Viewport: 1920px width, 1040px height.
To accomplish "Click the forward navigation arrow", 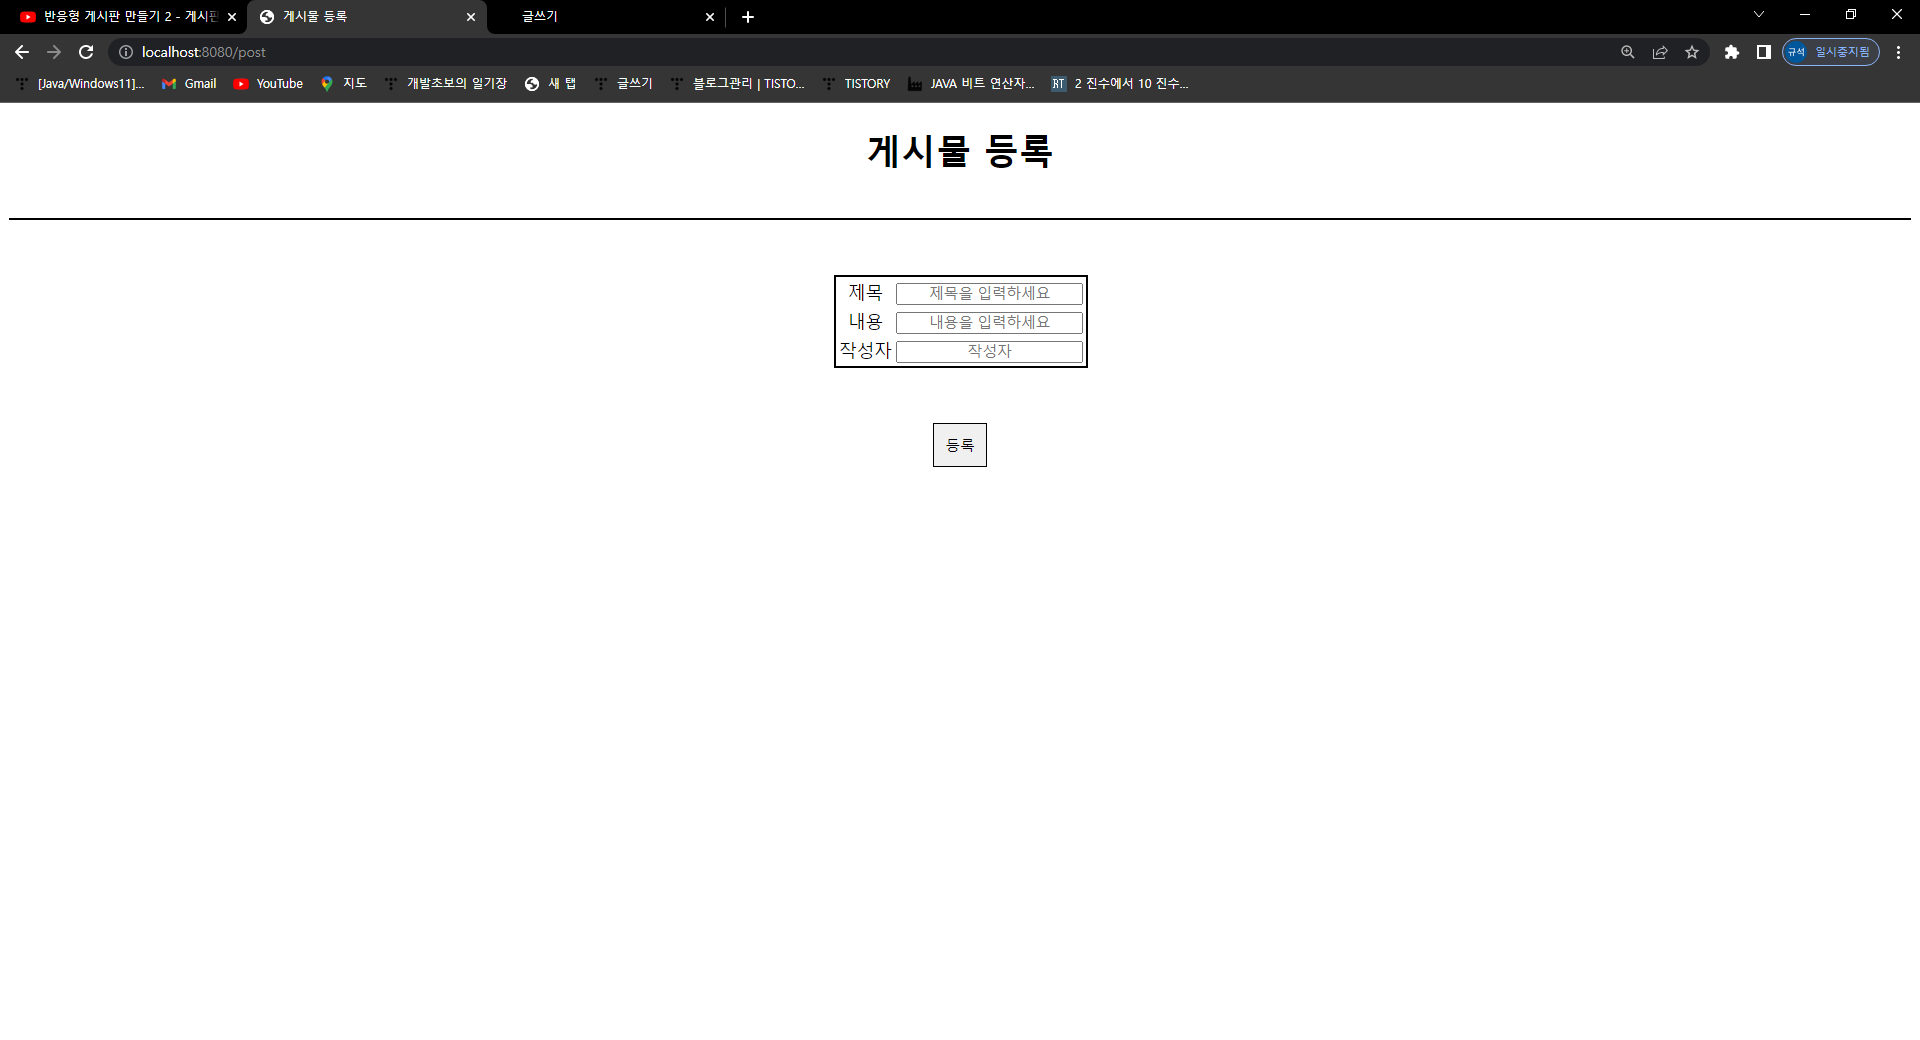I will [x=54, y=52].
